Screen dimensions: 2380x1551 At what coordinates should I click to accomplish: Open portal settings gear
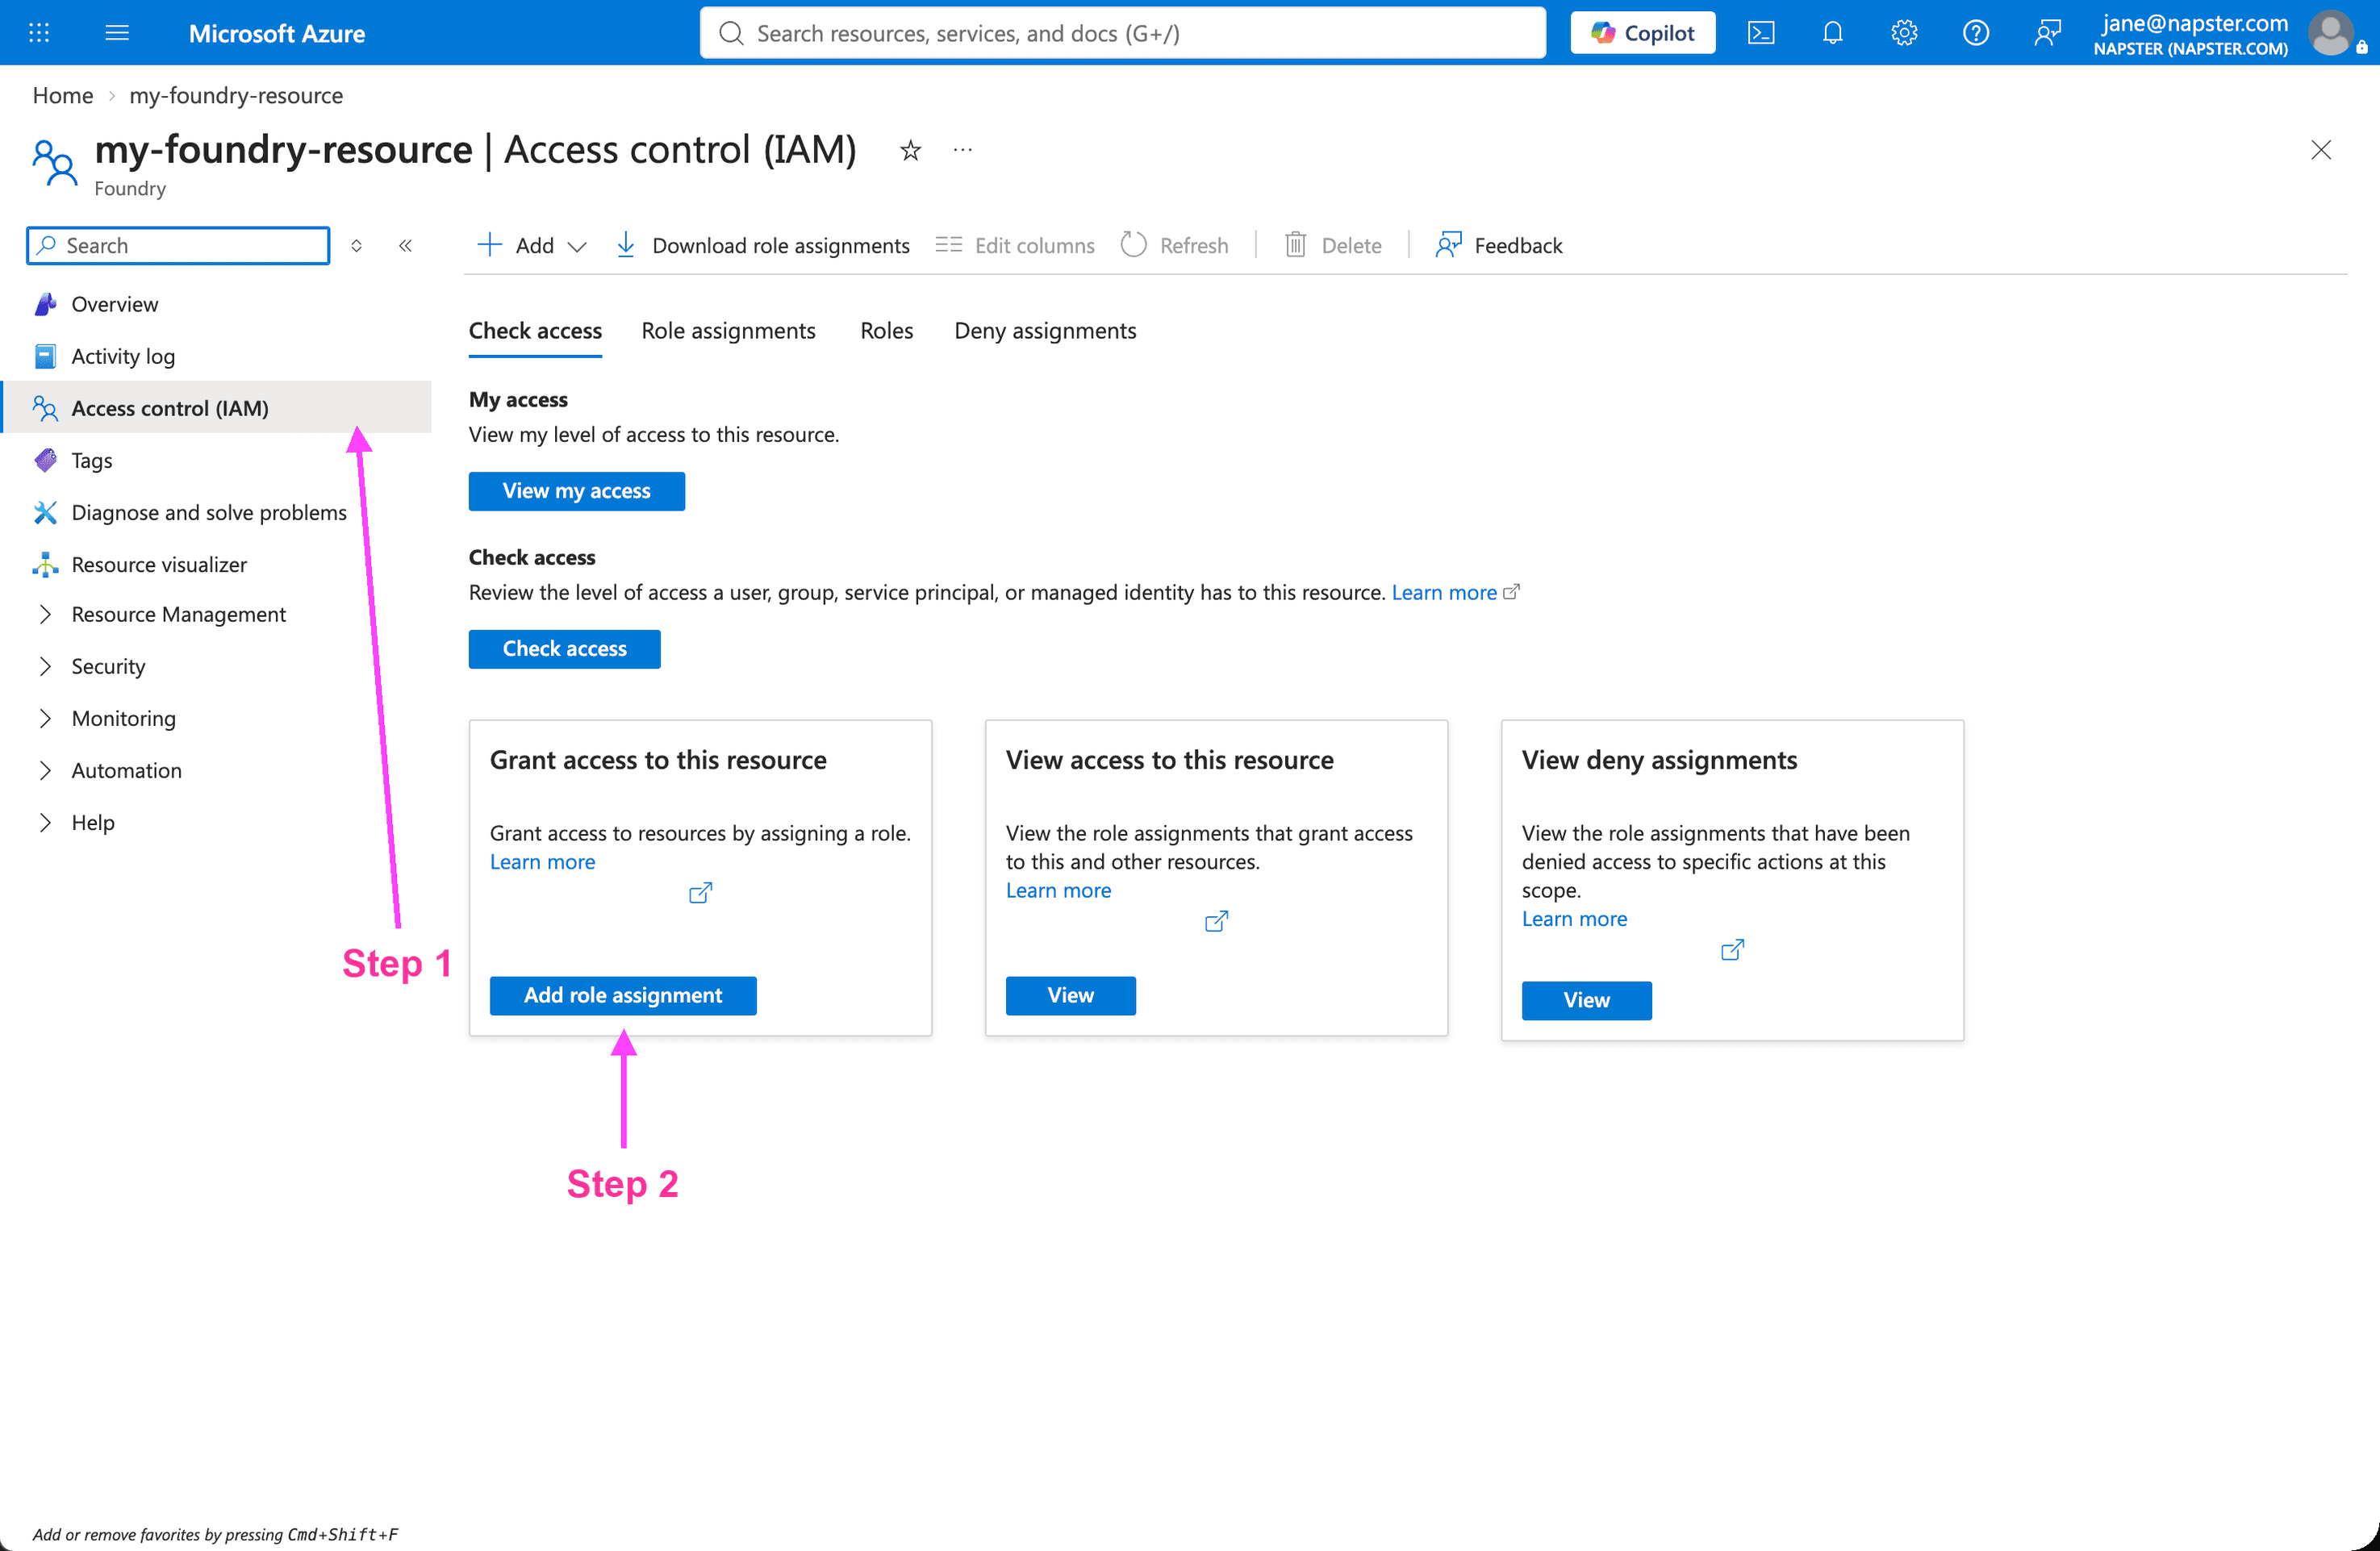pyautogui.click(x=1903, y=33)
